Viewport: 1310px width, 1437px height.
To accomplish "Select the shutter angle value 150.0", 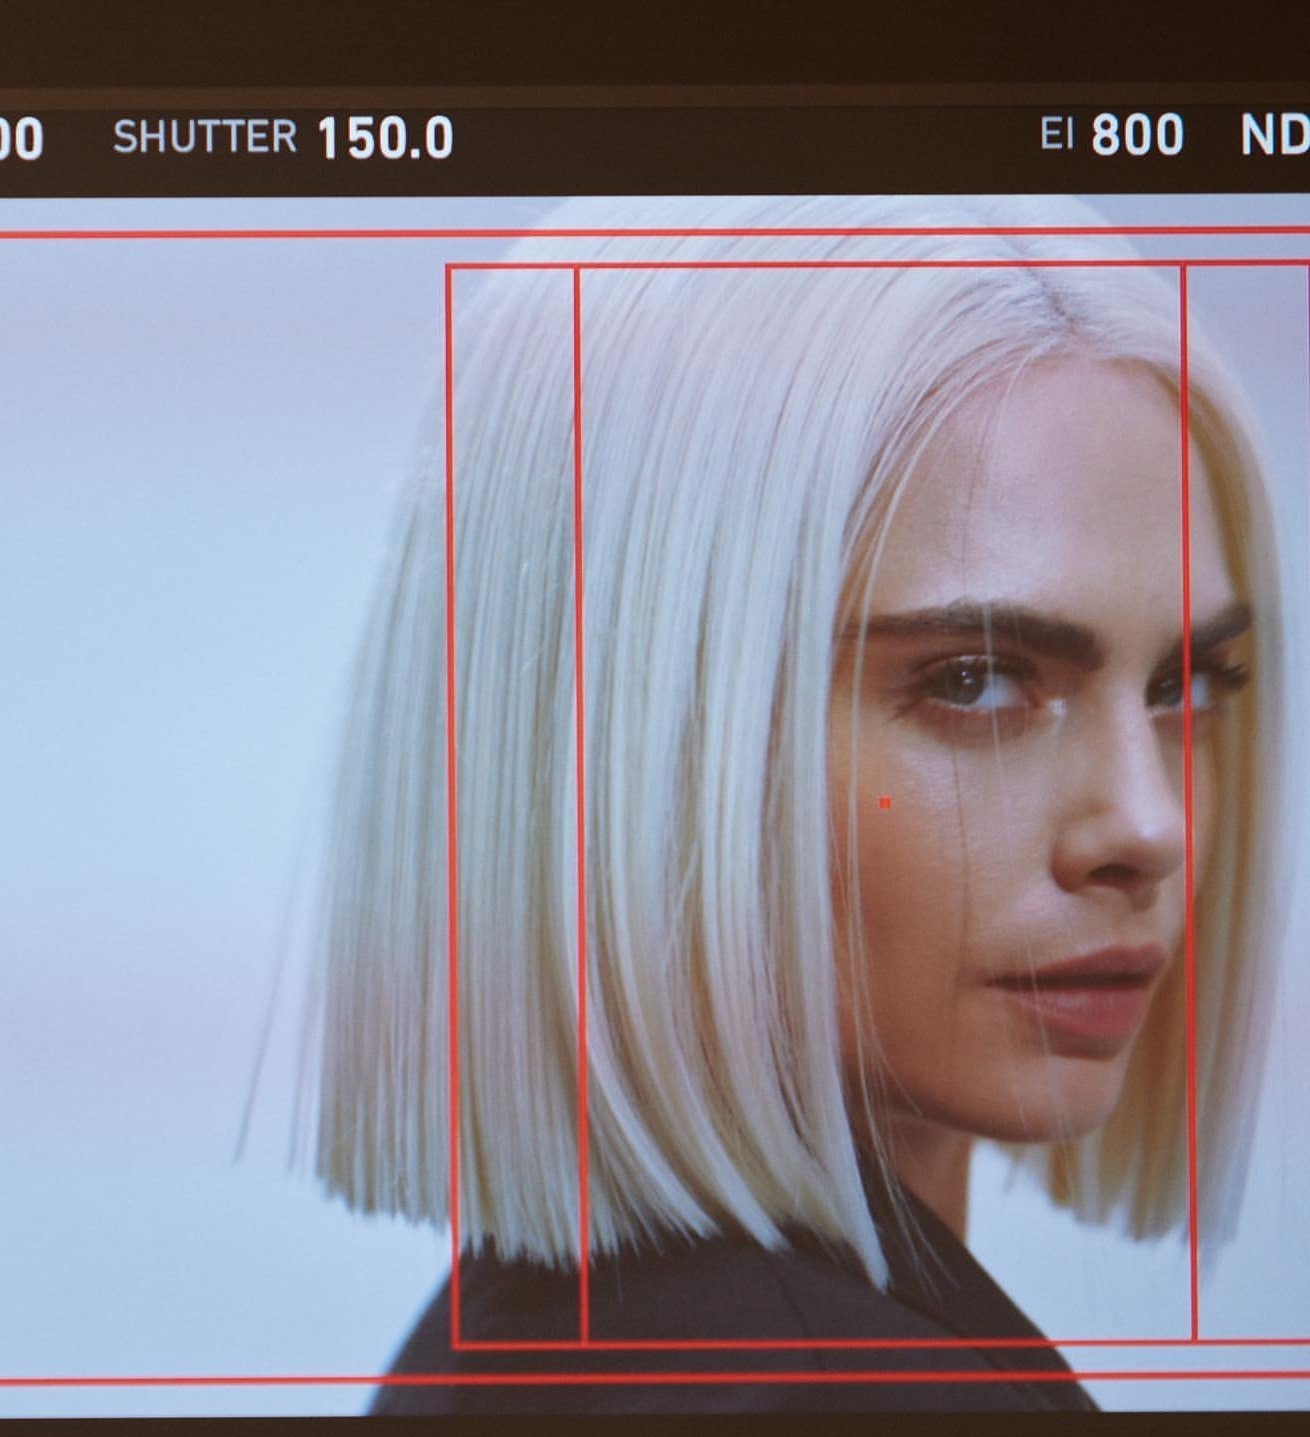I will [x=385, y=138].
